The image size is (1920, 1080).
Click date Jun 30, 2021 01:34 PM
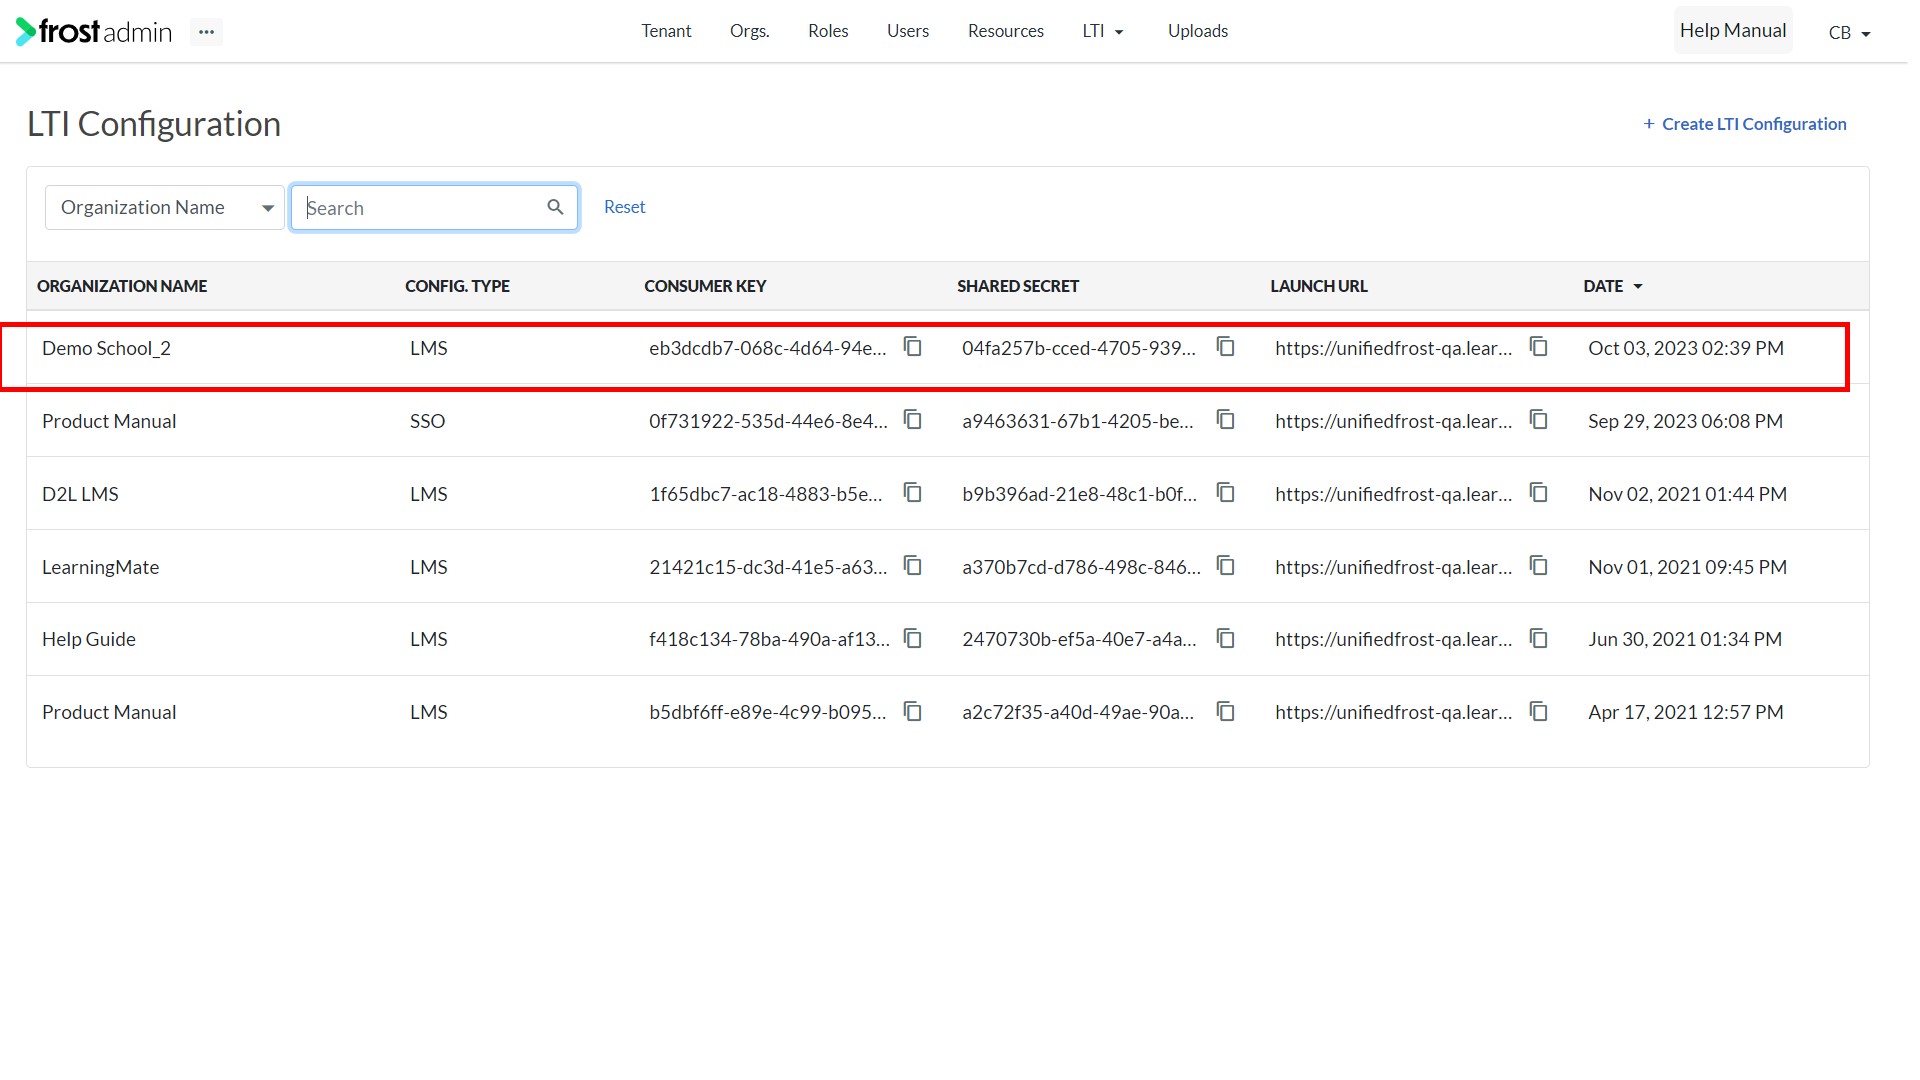1684,639
